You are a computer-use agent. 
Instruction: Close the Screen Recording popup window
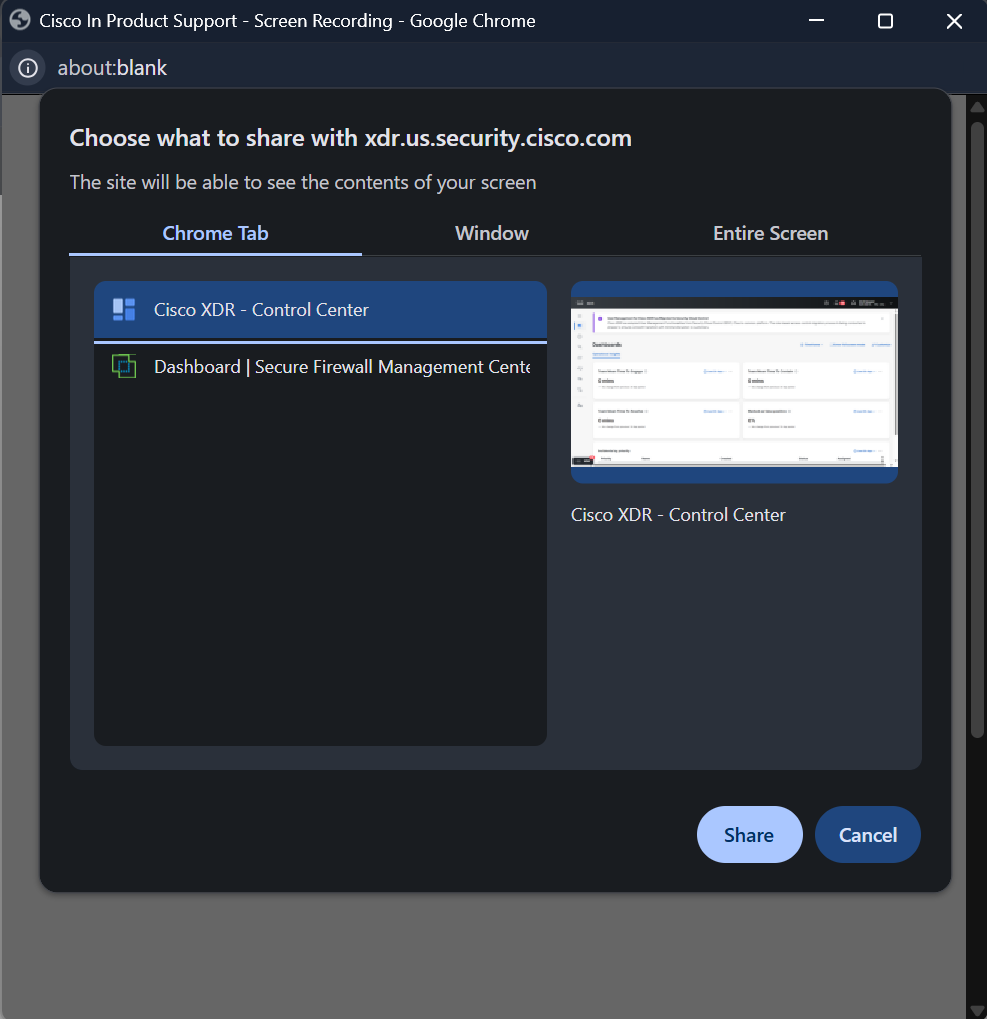[x=954, y=21]
